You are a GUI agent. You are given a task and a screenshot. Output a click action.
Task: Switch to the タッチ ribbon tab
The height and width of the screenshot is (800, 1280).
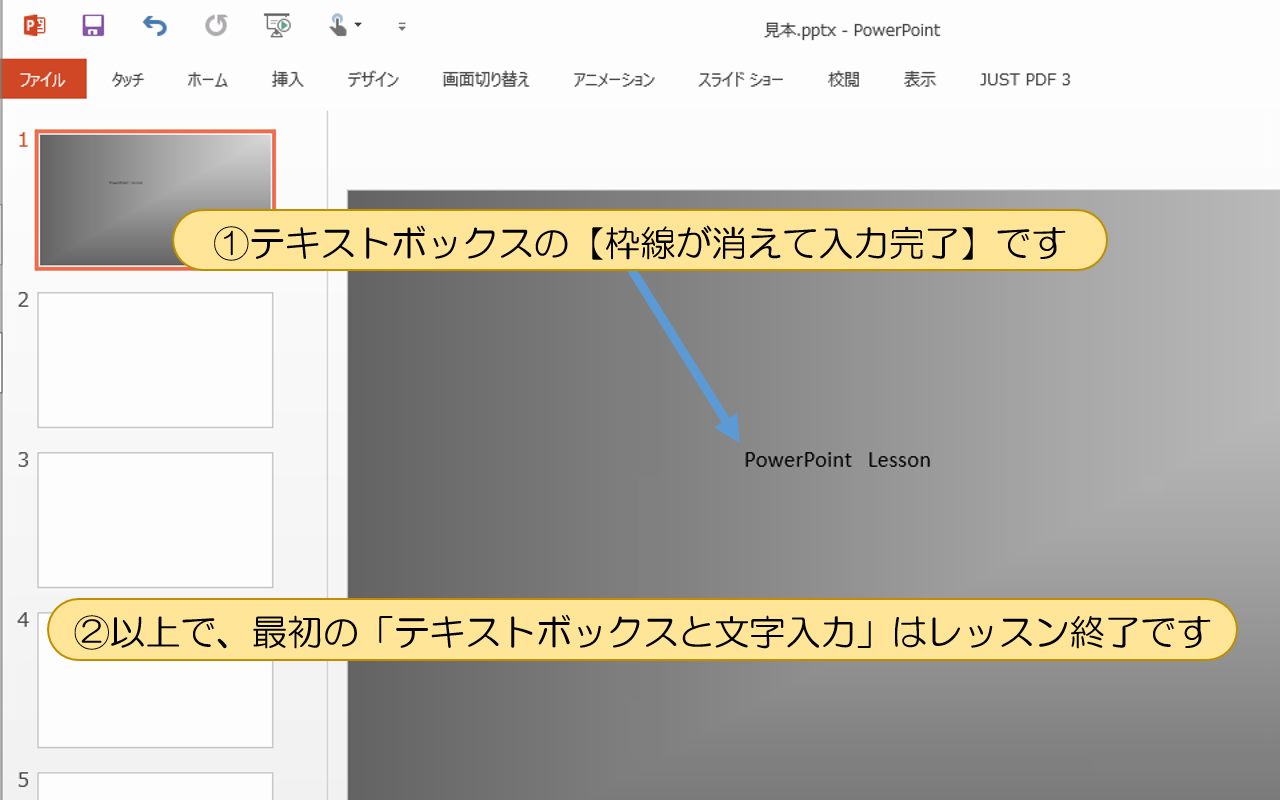(128, 80)
